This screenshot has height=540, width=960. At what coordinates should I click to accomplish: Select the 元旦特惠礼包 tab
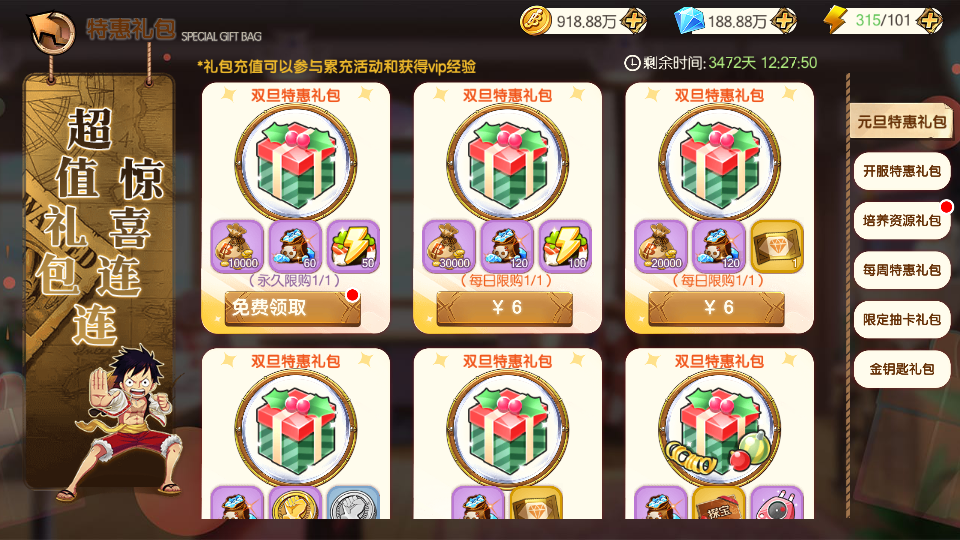901,121
